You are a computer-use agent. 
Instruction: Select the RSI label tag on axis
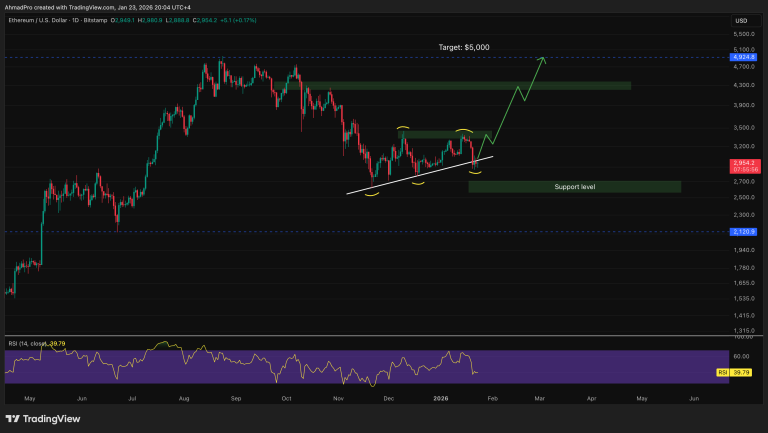[721, 372]
